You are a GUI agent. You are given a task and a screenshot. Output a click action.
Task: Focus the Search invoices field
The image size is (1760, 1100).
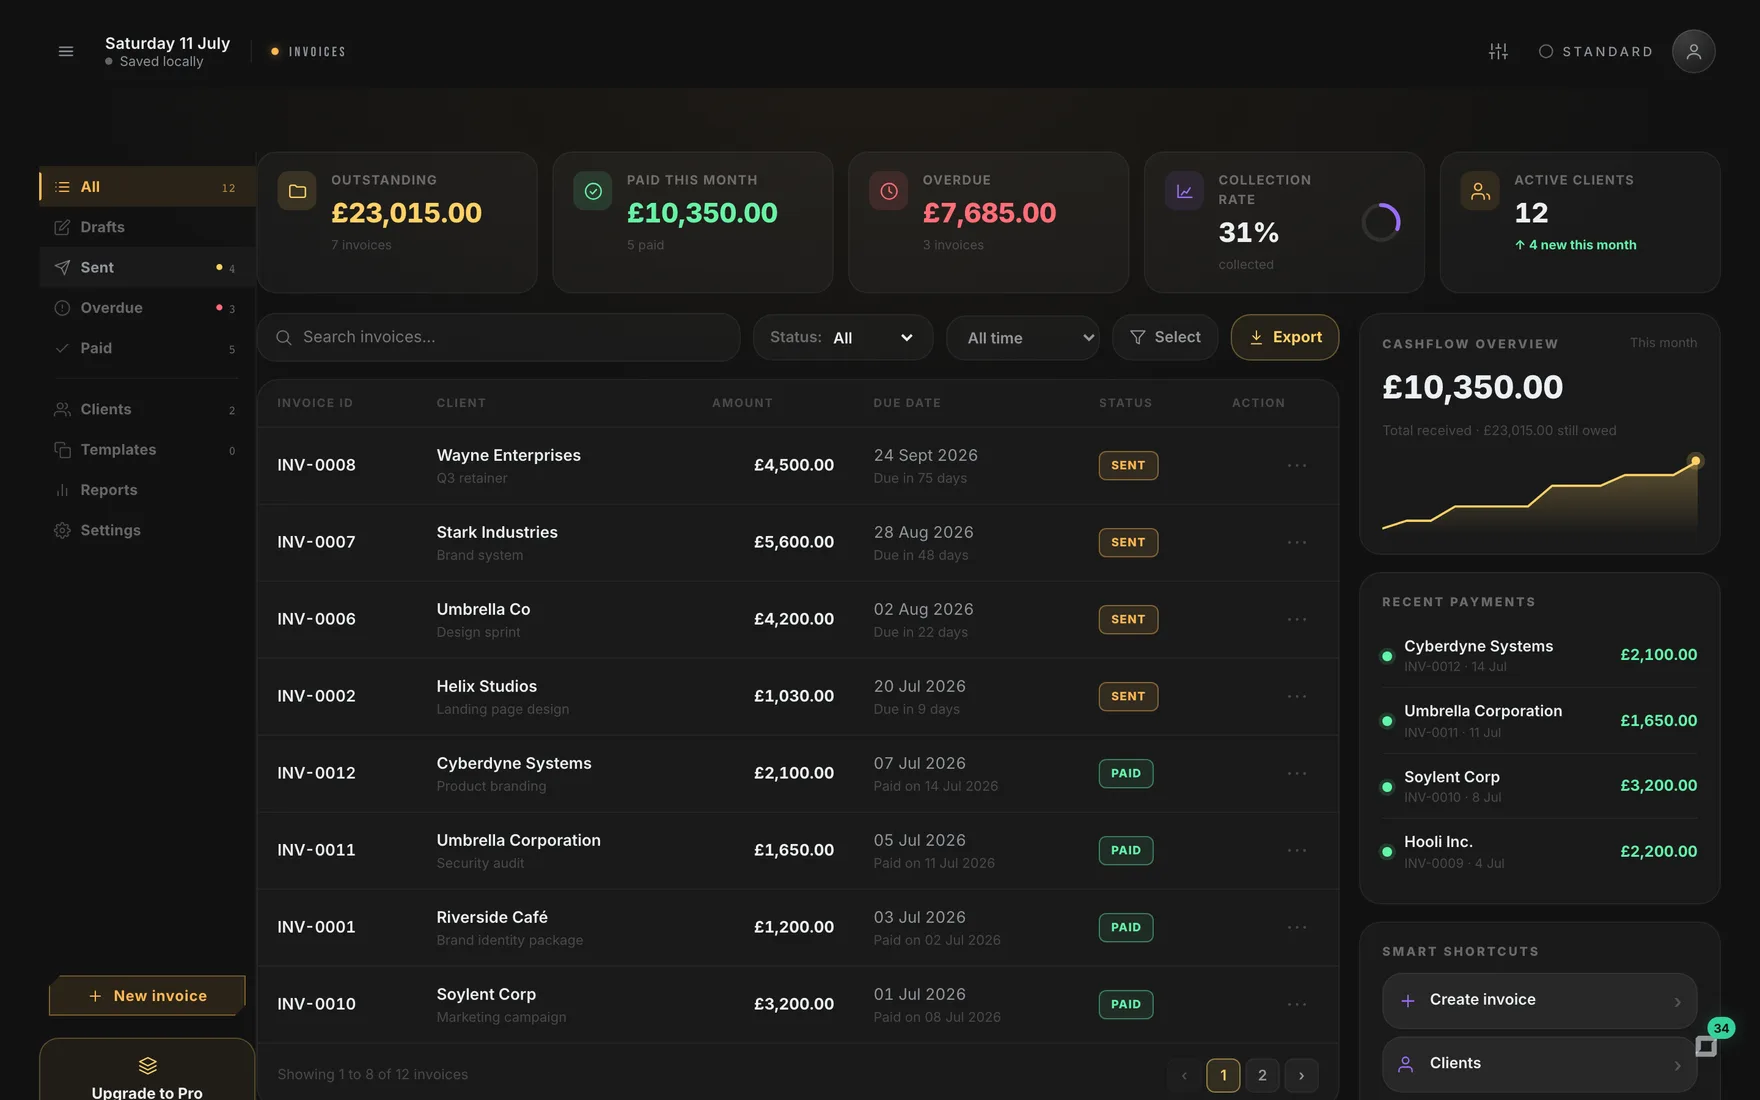tap(498, 337)
